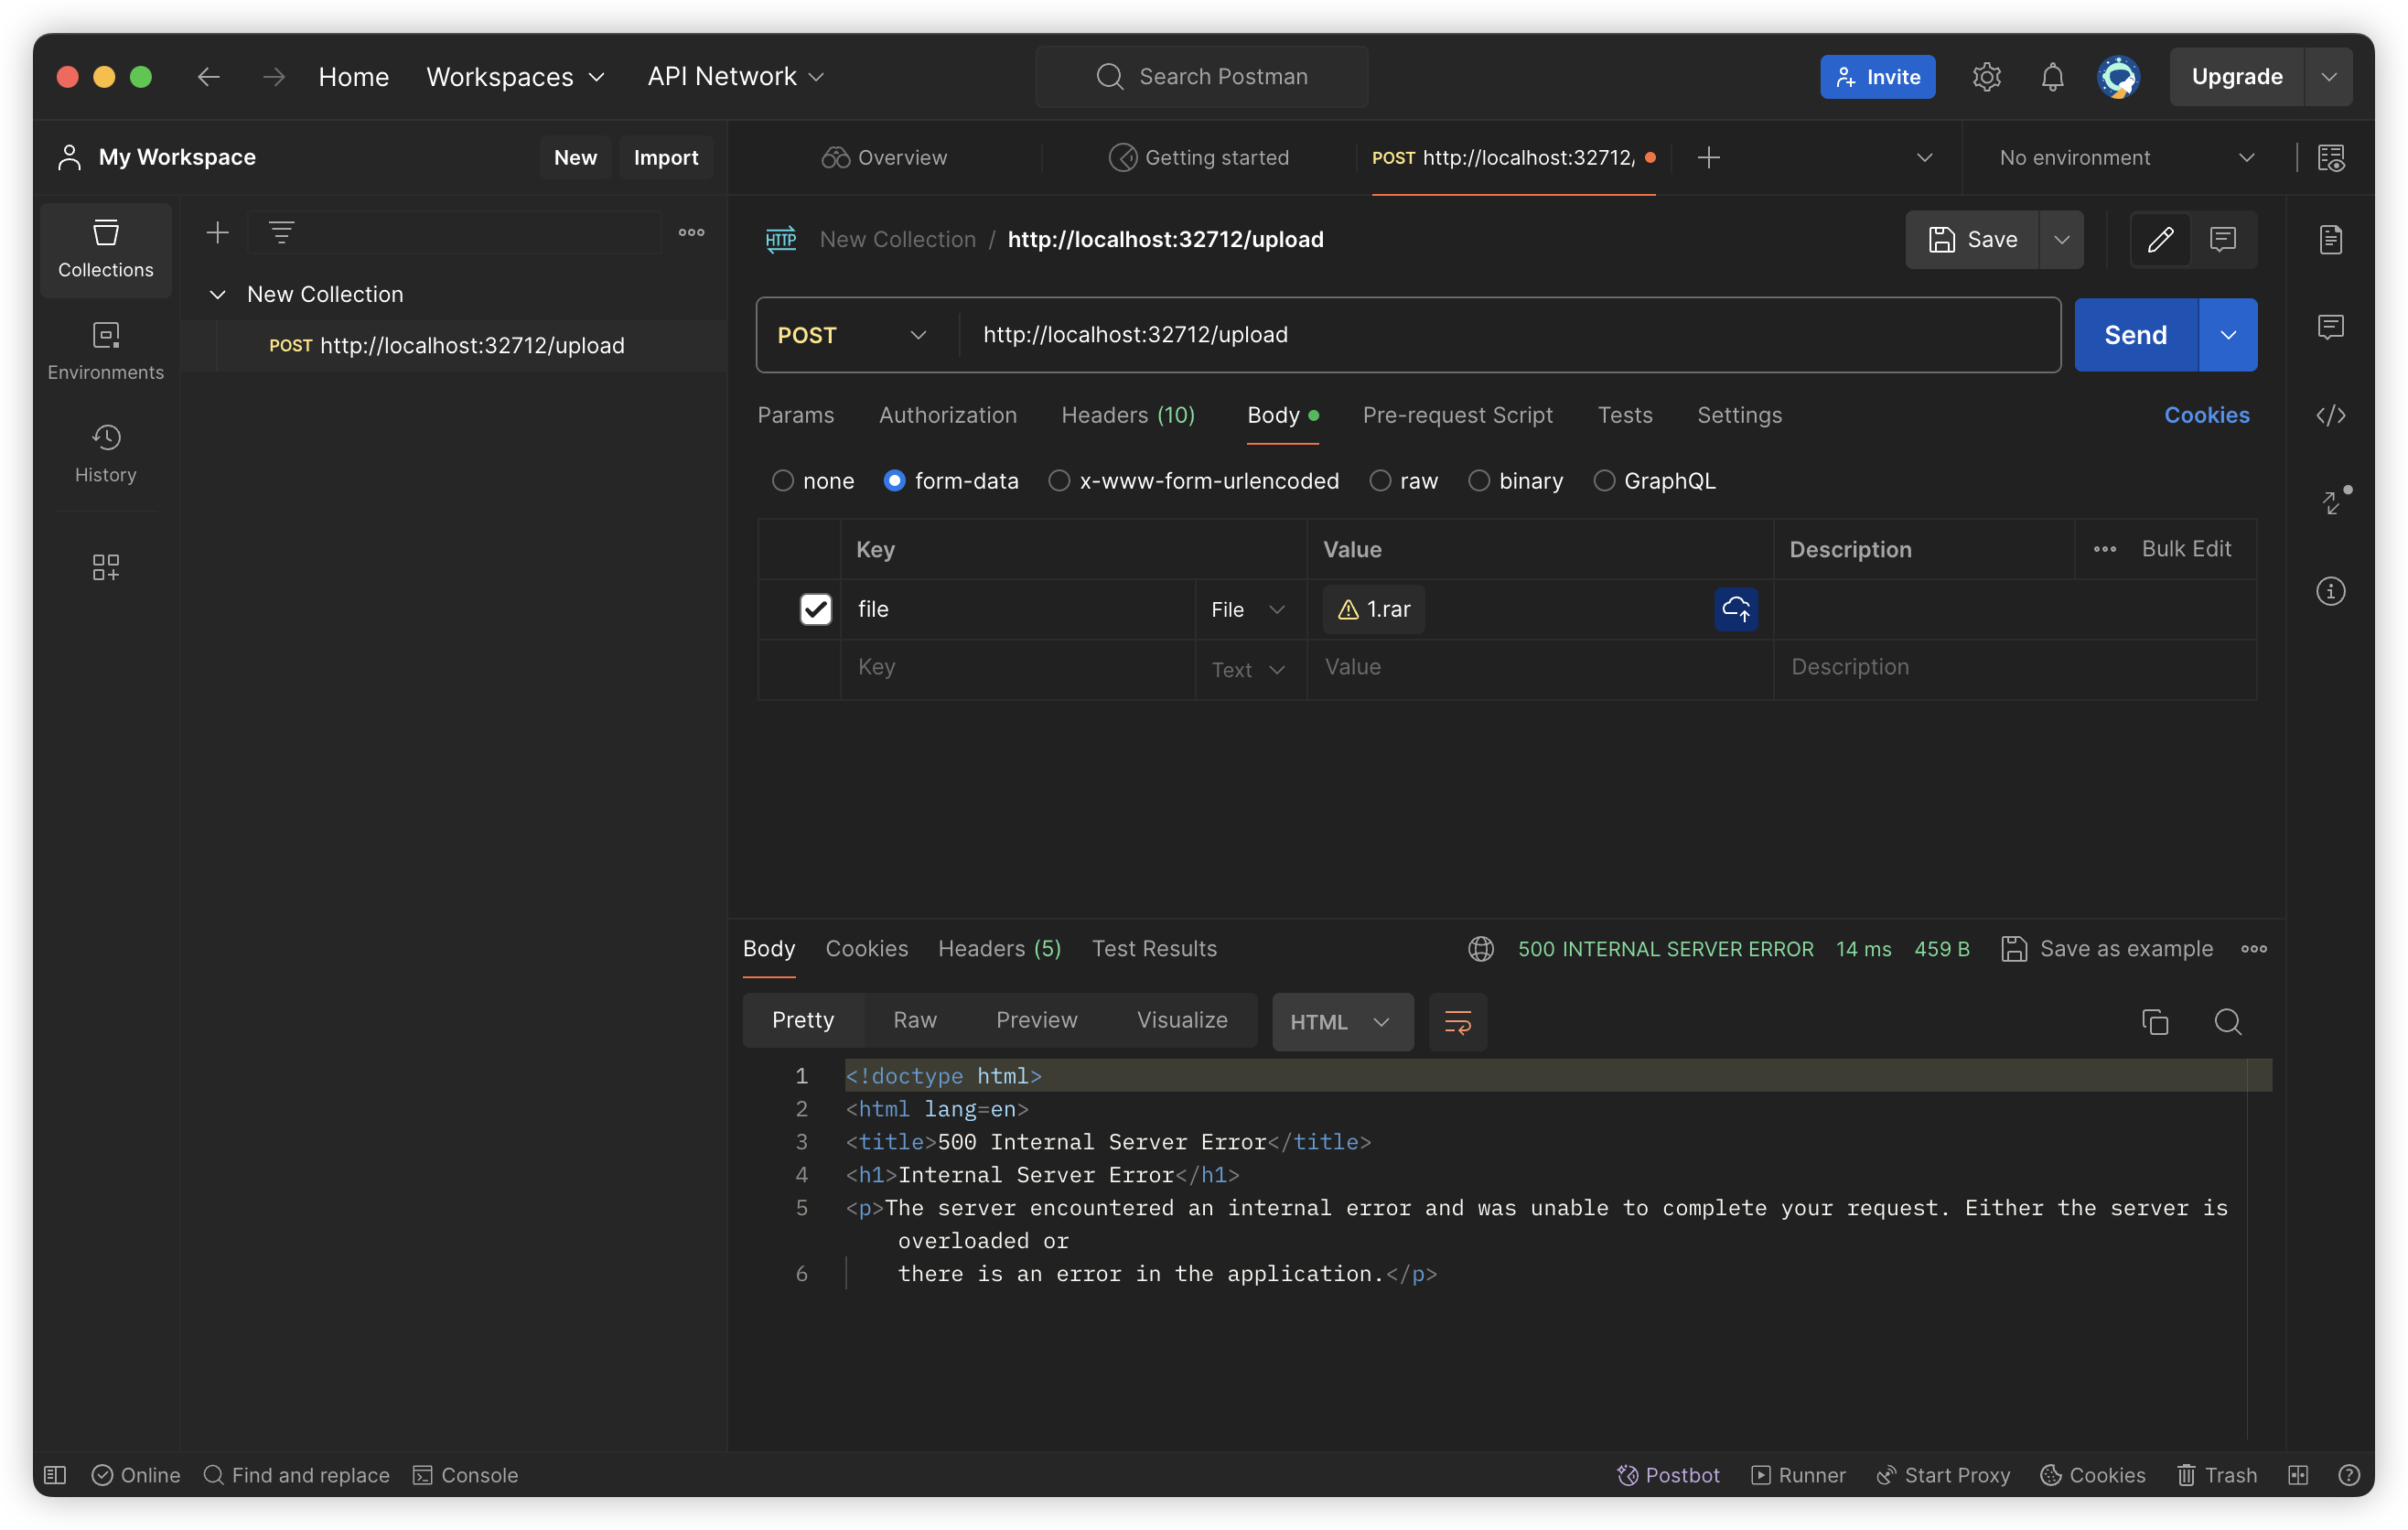This screenshot has width=2408, height=1530.
Task: Click the Import button
Action: point(665,157)
